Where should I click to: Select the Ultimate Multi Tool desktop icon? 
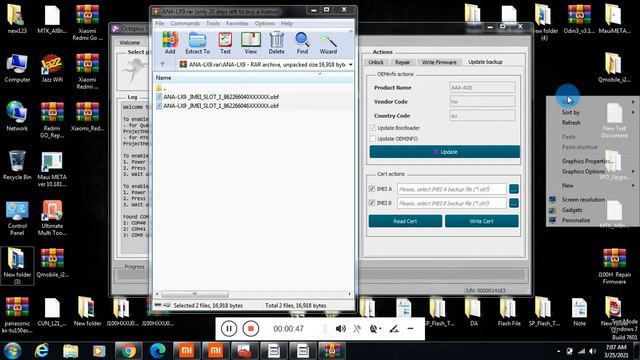pos(52,218)
